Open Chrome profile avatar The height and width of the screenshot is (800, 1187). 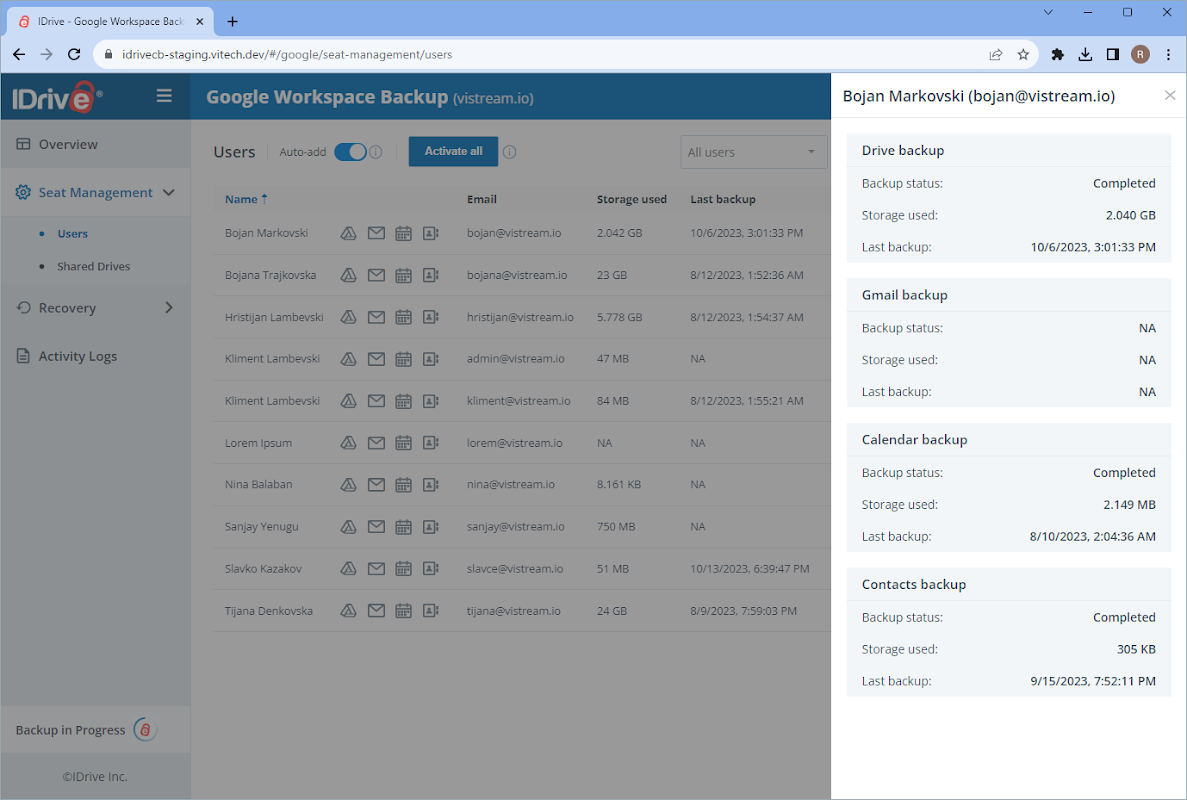coord(1140,54)
